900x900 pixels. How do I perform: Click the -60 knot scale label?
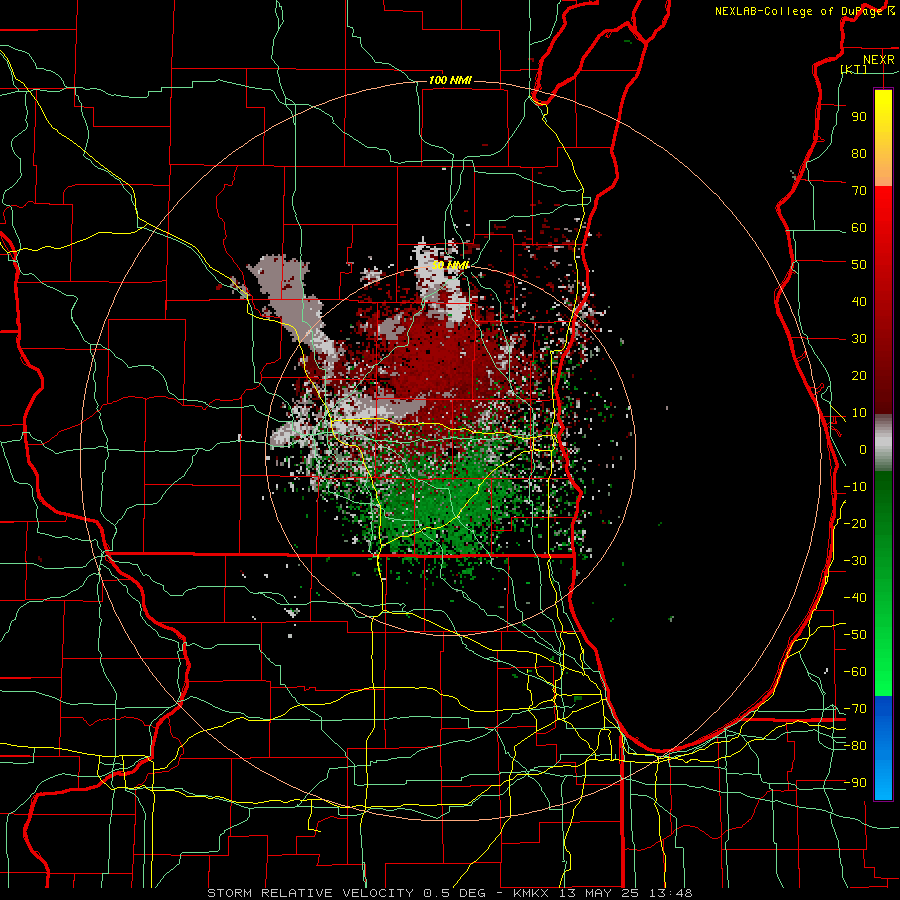point(855,672)
